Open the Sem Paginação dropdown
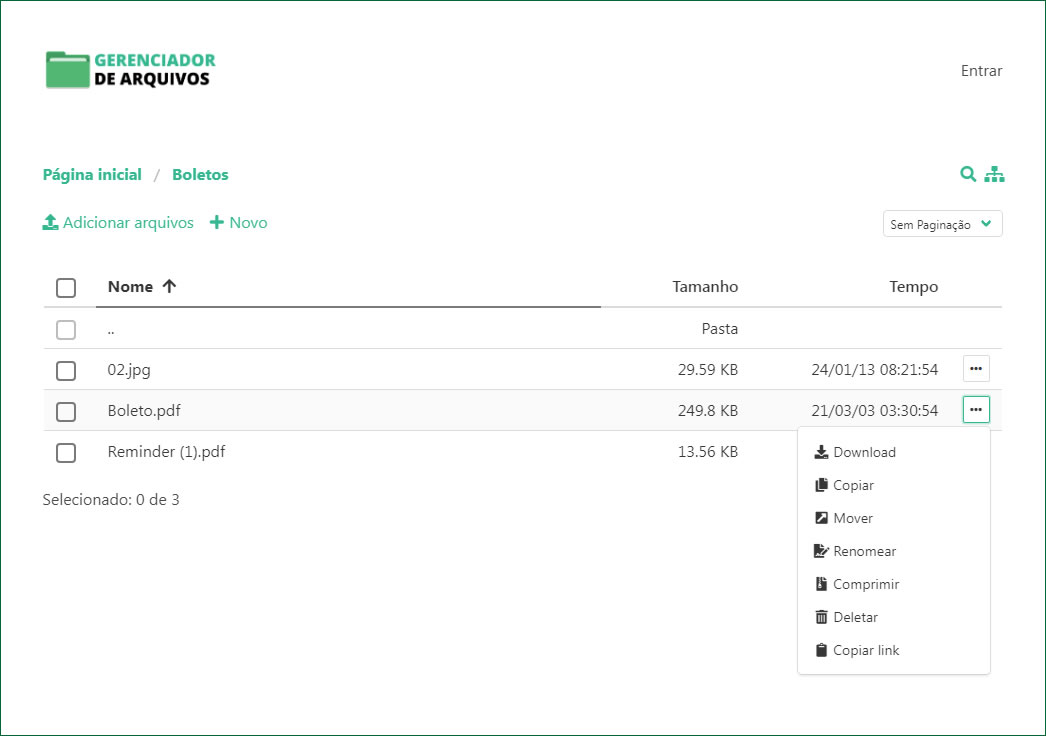The width and height of the screenshot is (1046, 736). coord(942,224)
